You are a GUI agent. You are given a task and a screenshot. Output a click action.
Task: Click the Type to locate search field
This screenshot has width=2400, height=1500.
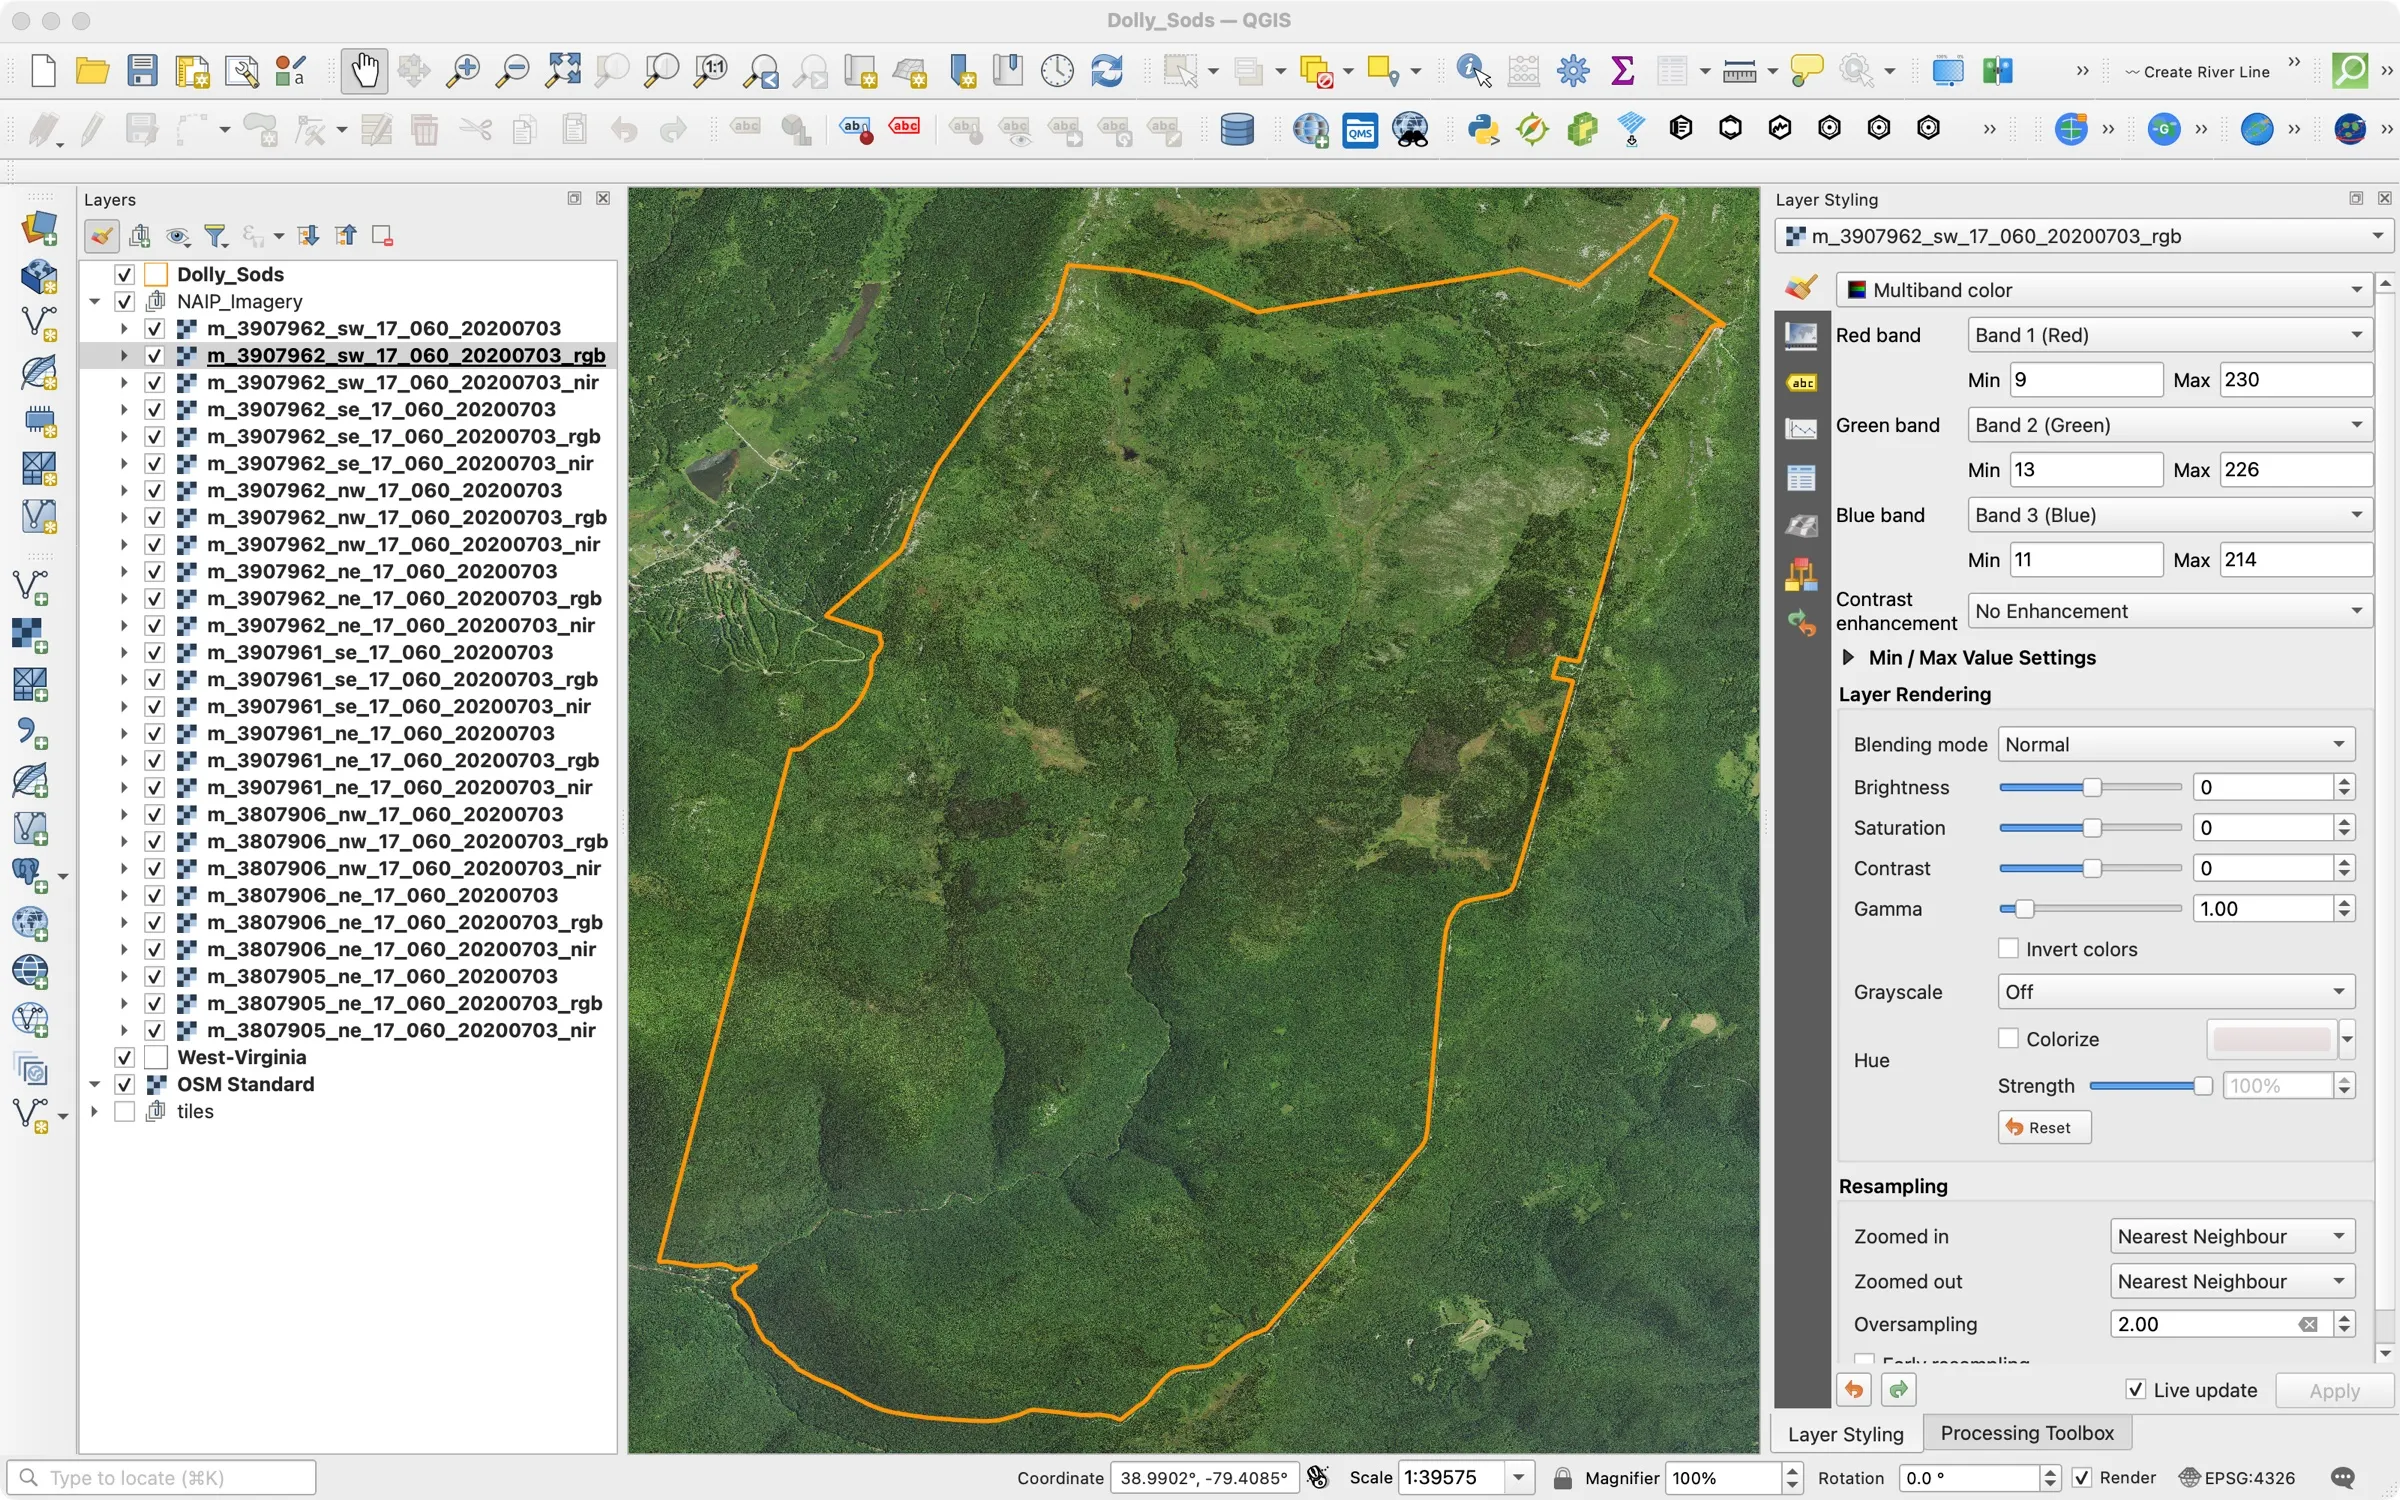click(x=162, y=1478)
